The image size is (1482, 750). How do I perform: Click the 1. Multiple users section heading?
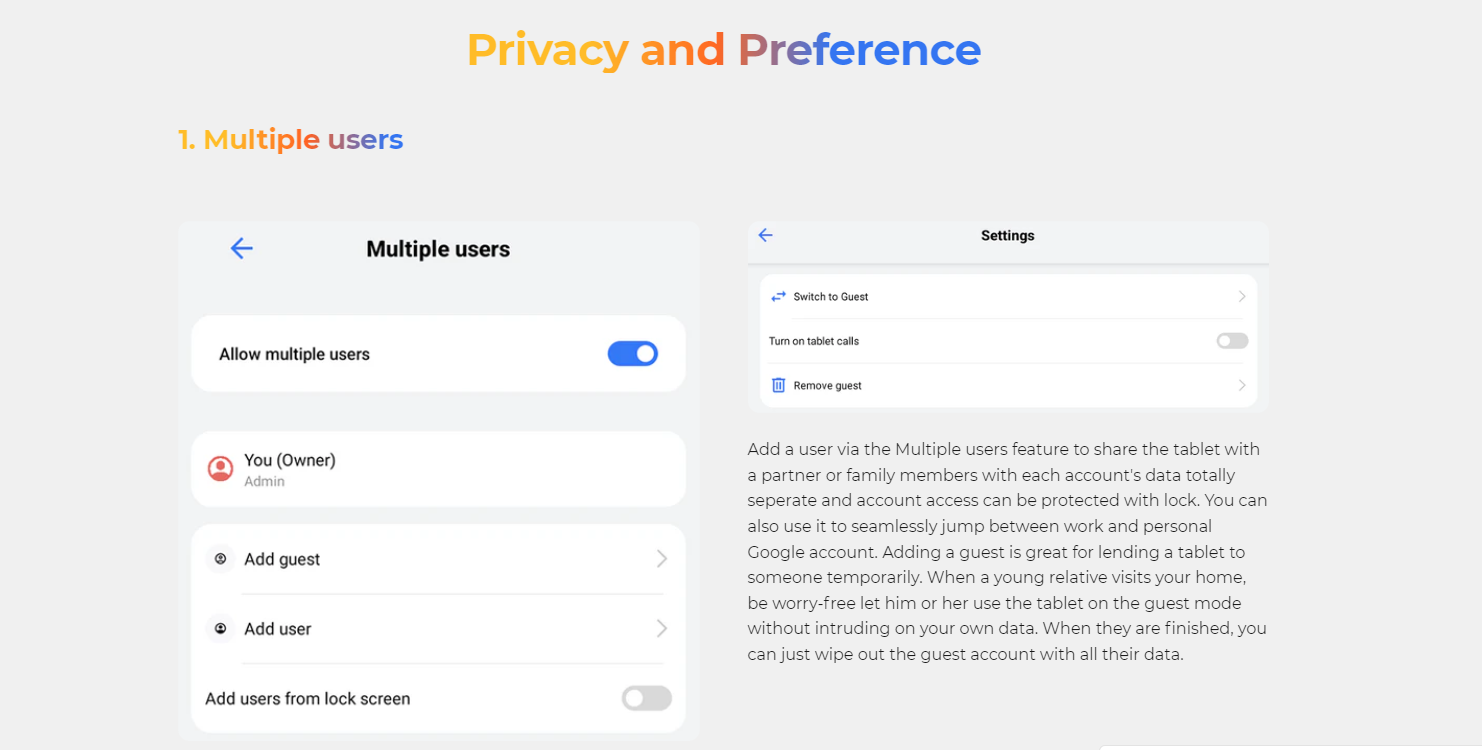(291, 139)
